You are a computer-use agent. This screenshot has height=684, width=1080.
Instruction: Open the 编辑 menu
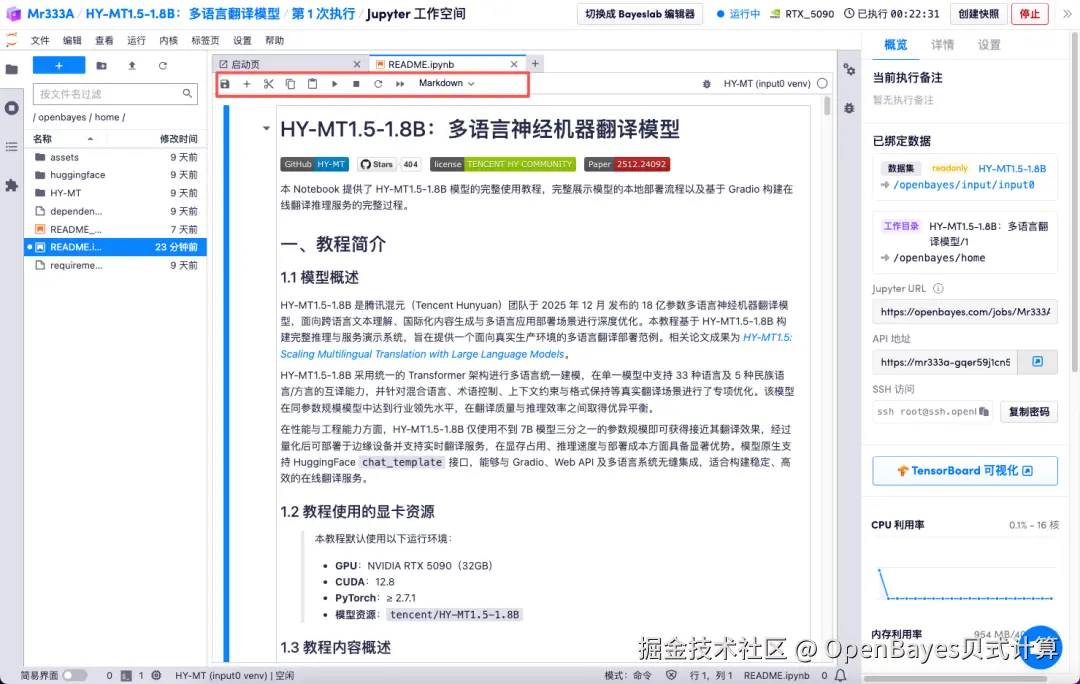pyautogui.click(x=72, y=41)
